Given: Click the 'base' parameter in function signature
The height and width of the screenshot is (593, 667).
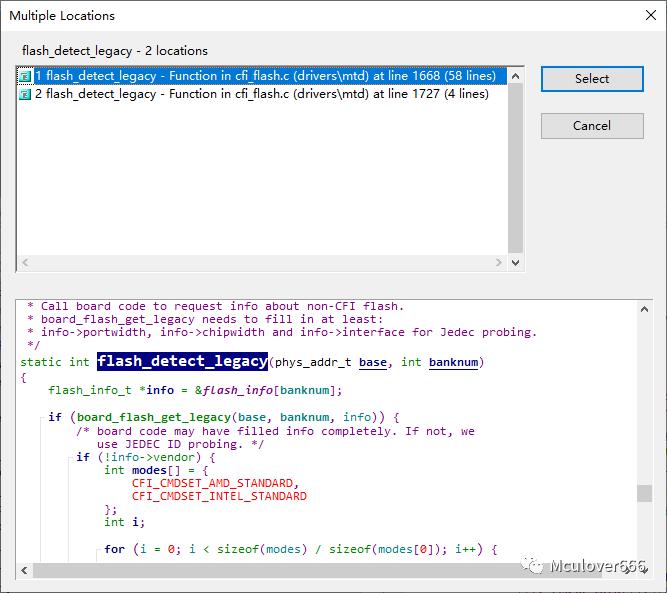Looking at the screenshot, I should [373, 362].
